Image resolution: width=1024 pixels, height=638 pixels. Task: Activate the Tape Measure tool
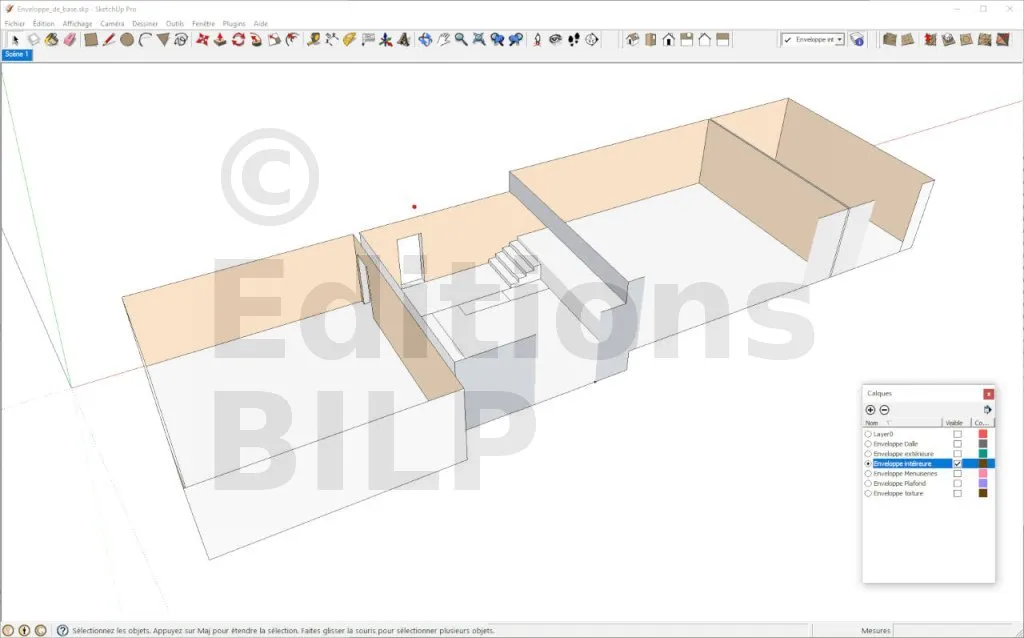(314, 40)
